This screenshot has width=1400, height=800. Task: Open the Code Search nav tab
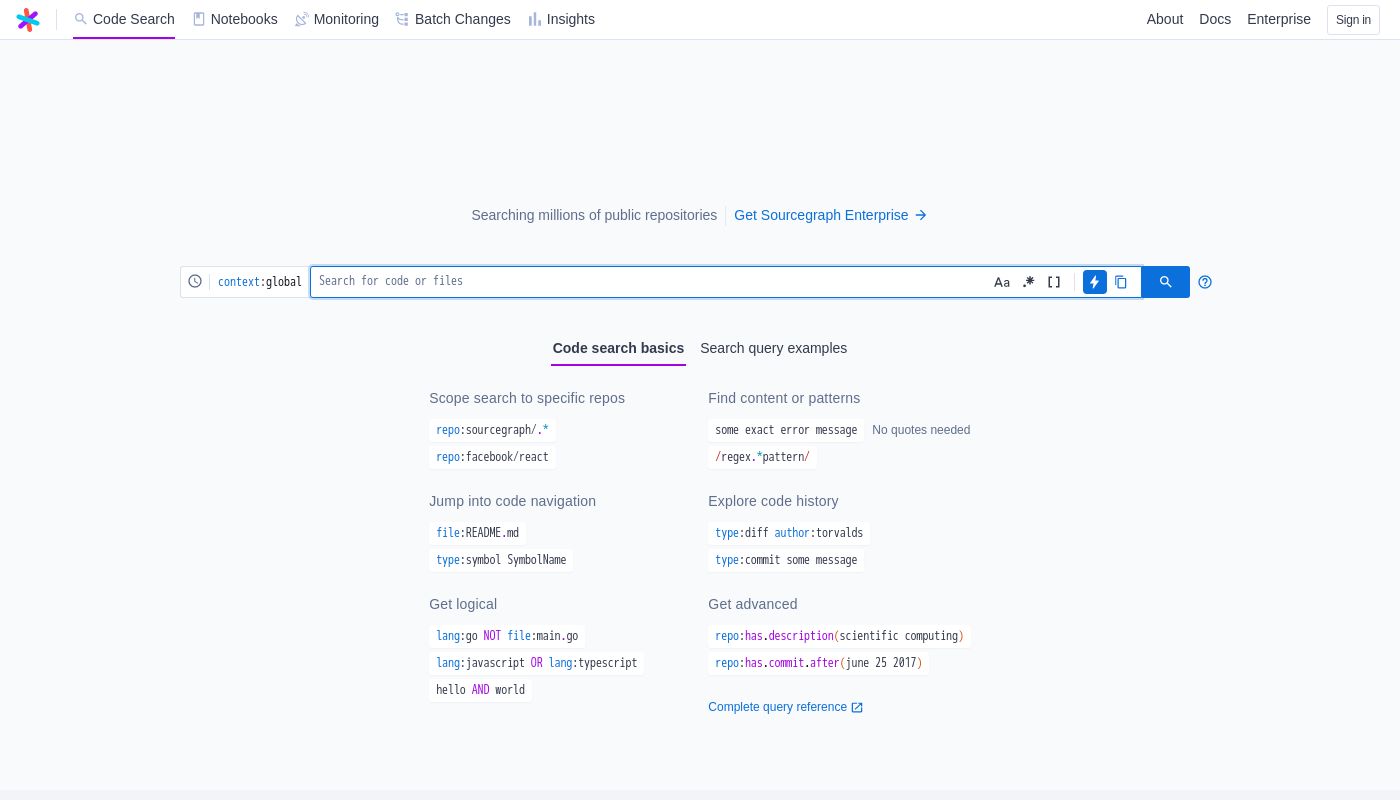tap(124, 19)
